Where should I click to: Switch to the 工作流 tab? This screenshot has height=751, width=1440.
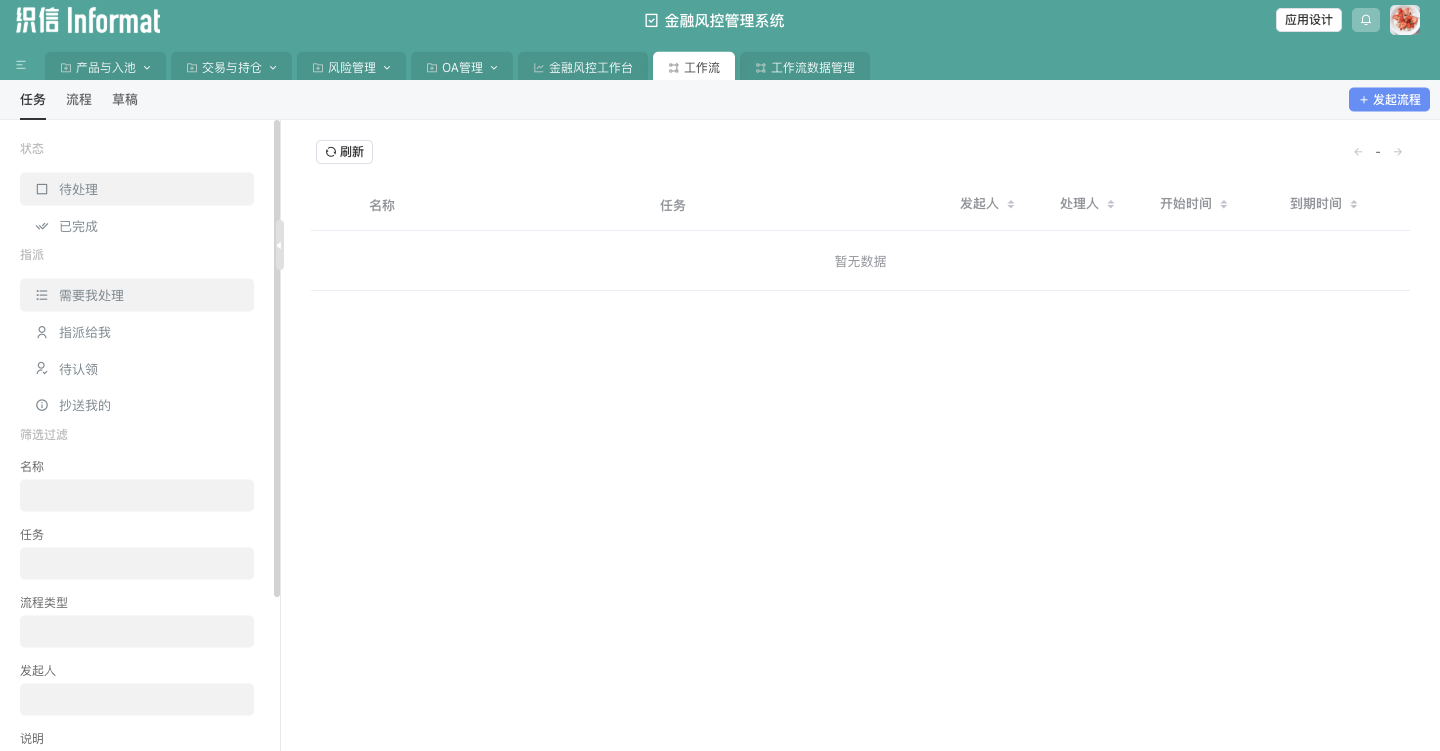tap(694, 67)
